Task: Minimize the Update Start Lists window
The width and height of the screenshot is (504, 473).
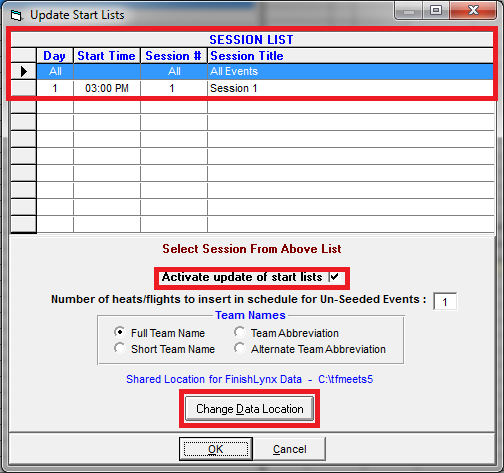Action: coord(409,11)
